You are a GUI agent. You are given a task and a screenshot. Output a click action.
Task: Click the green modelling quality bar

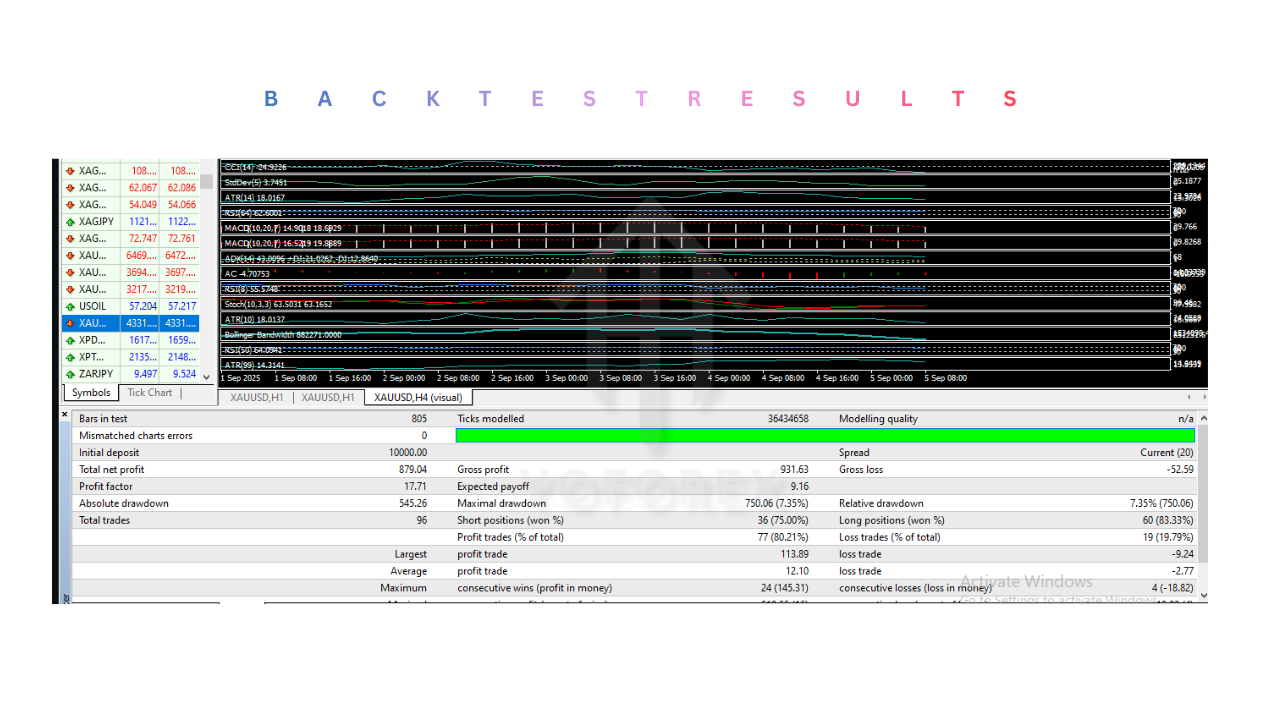825,436
